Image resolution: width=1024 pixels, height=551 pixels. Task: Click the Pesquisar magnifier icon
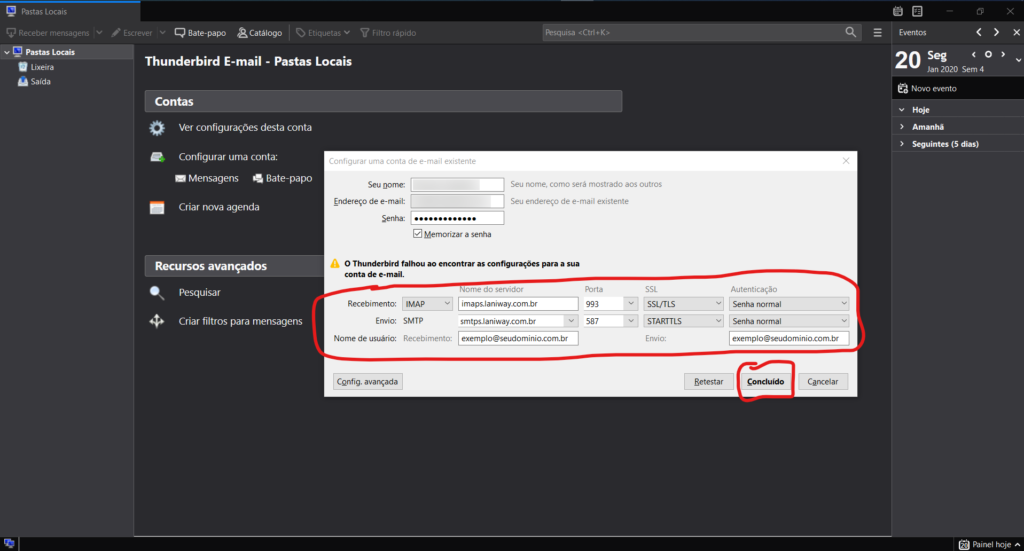157,292
